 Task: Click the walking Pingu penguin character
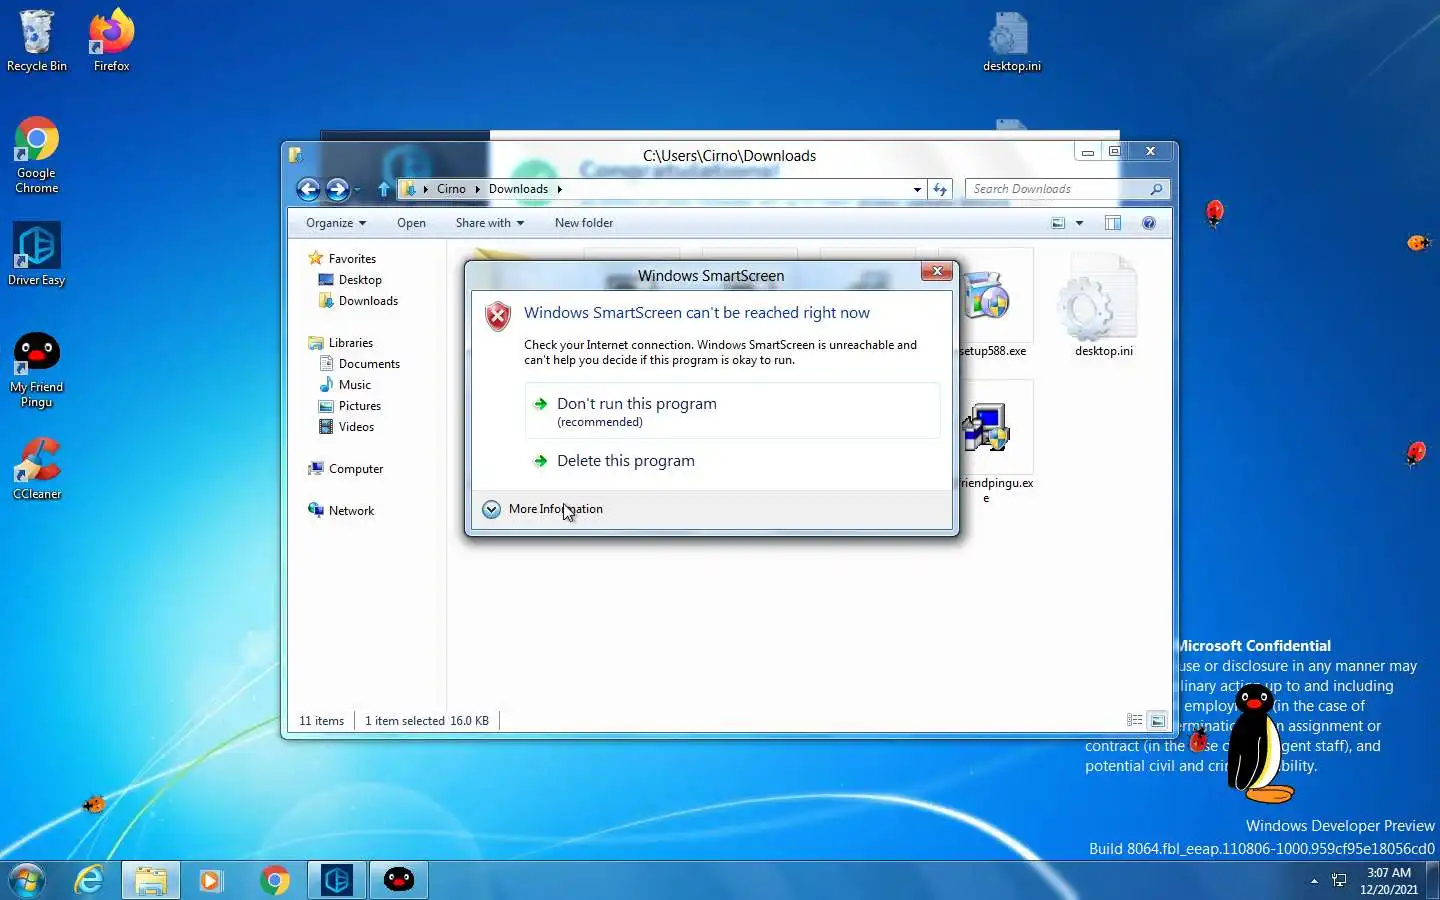pos(1256,744)
